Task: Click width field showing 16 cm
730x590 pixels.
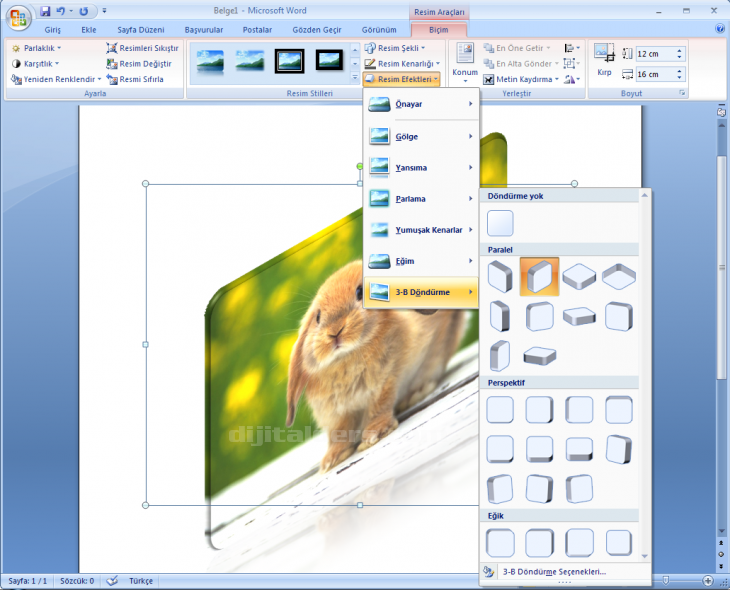Action: pyautogui.click(x=656, y=74)
